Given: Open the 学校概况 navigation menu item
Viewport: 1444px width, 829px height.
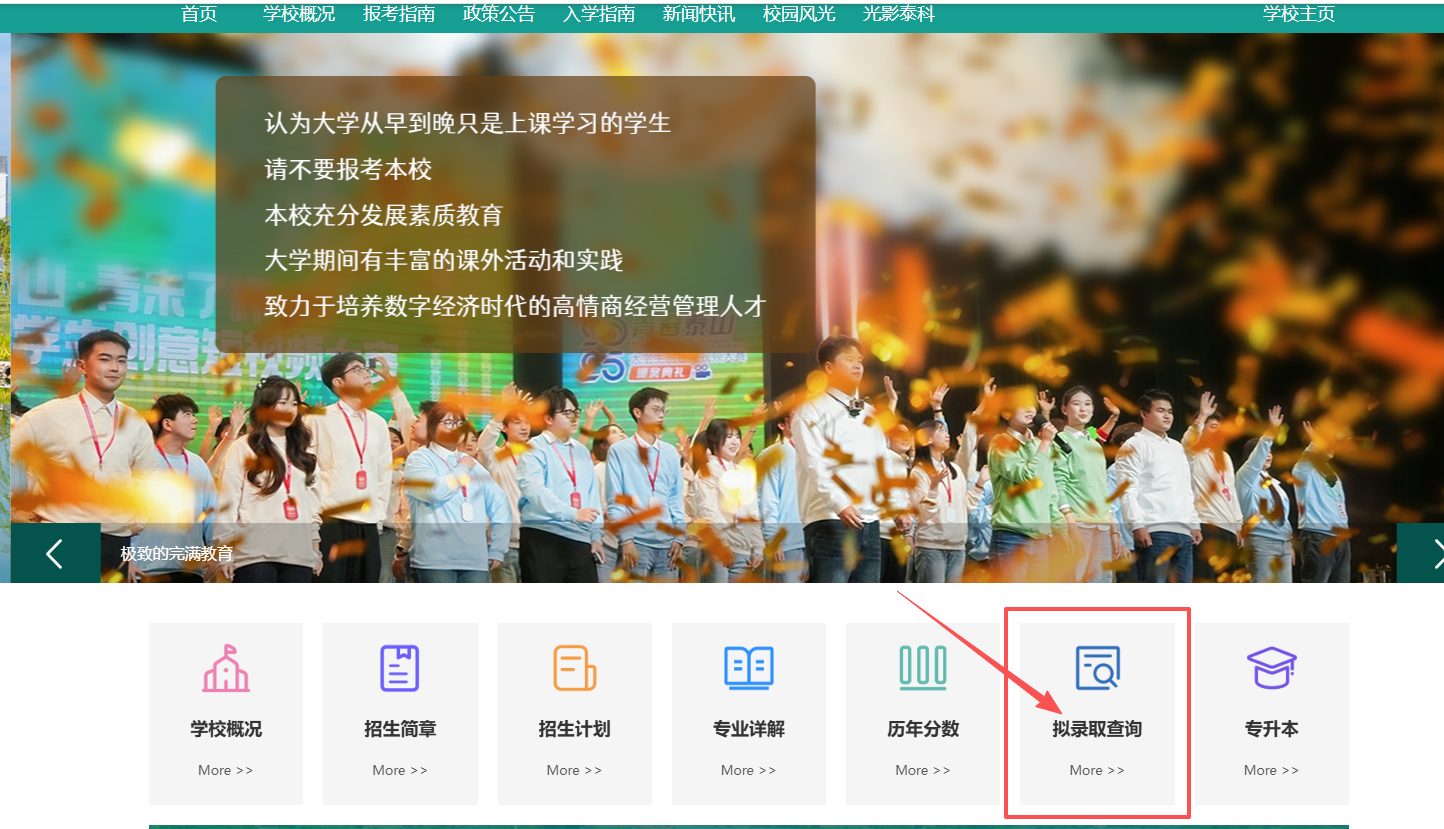Looking at the screenshot, I should (x=299, y=14).
